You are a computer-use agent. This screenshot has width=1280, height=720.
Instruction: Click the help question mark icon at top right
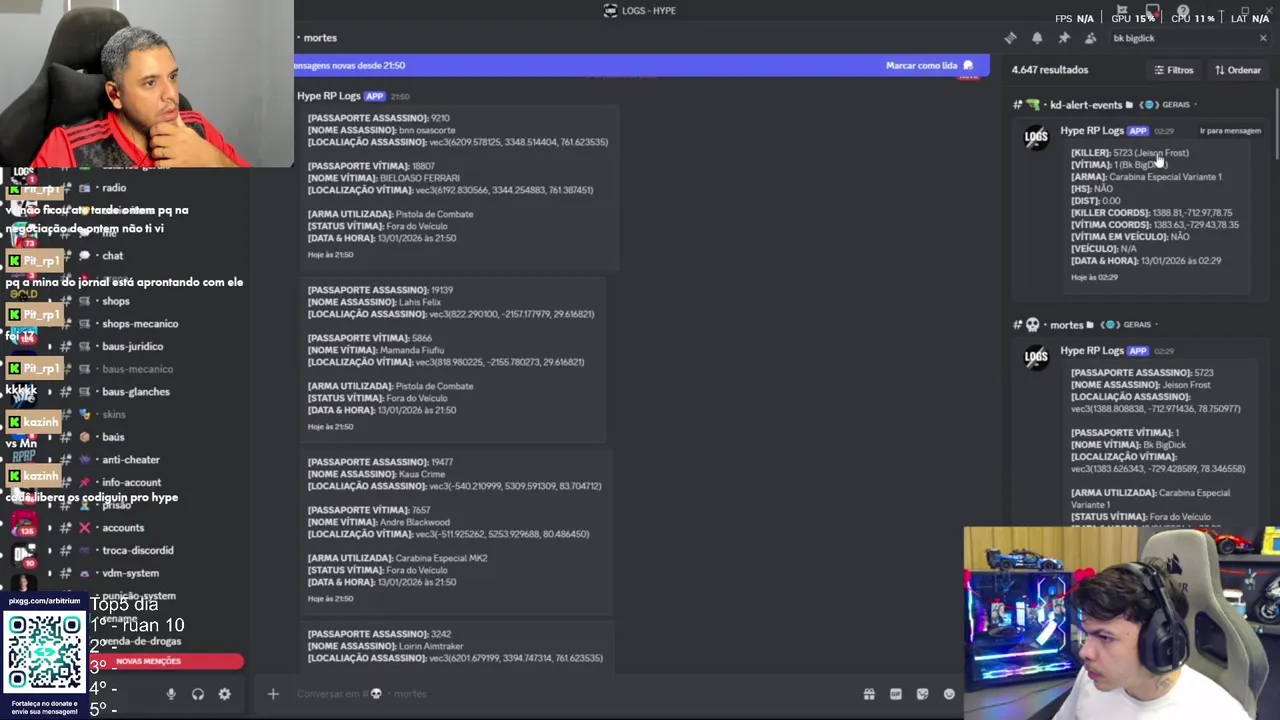pyautogui.click(x=1183, y=11)
